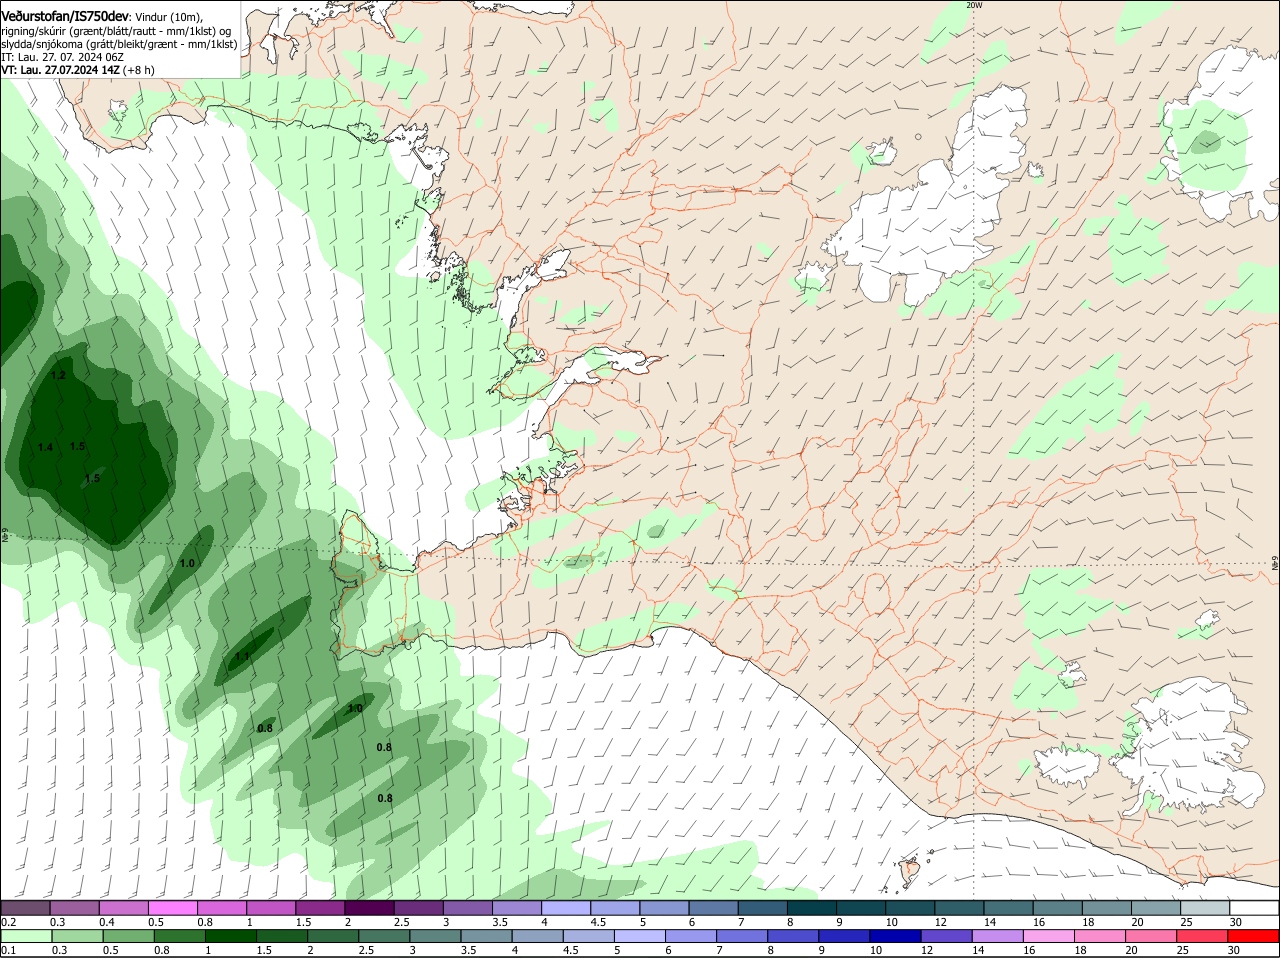The image size is (1280, 958).
Task: Click the 'rigning/skúrir' legend description line
Action: point(116,31)
